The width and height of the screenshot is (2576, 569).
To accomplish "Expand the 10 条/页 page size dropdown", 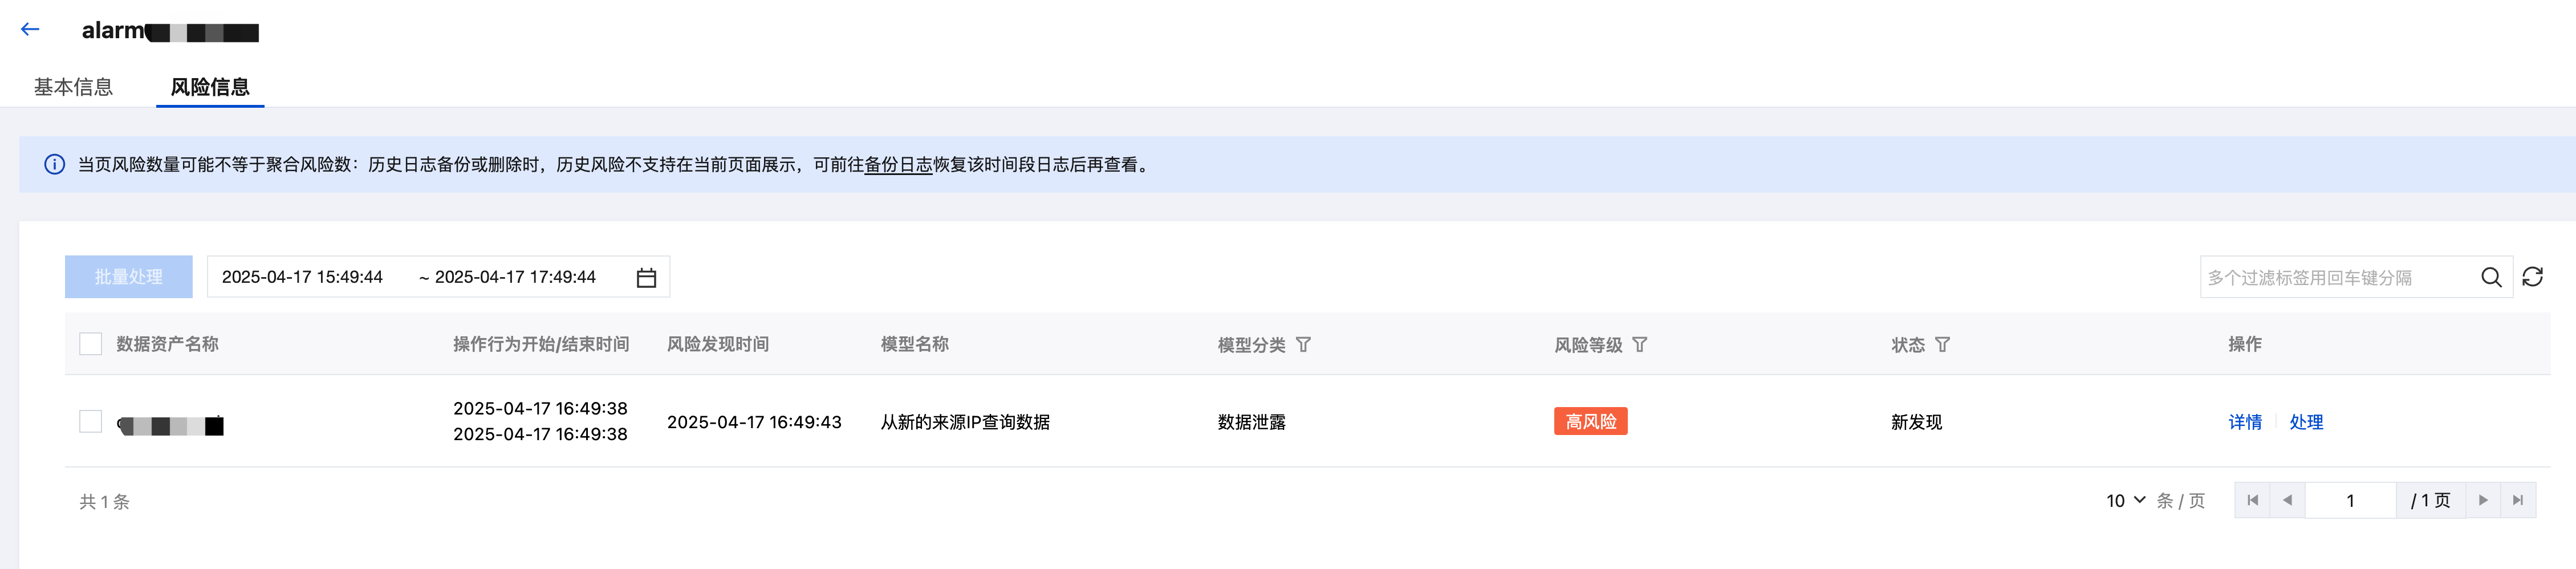I will point(2125,501).
